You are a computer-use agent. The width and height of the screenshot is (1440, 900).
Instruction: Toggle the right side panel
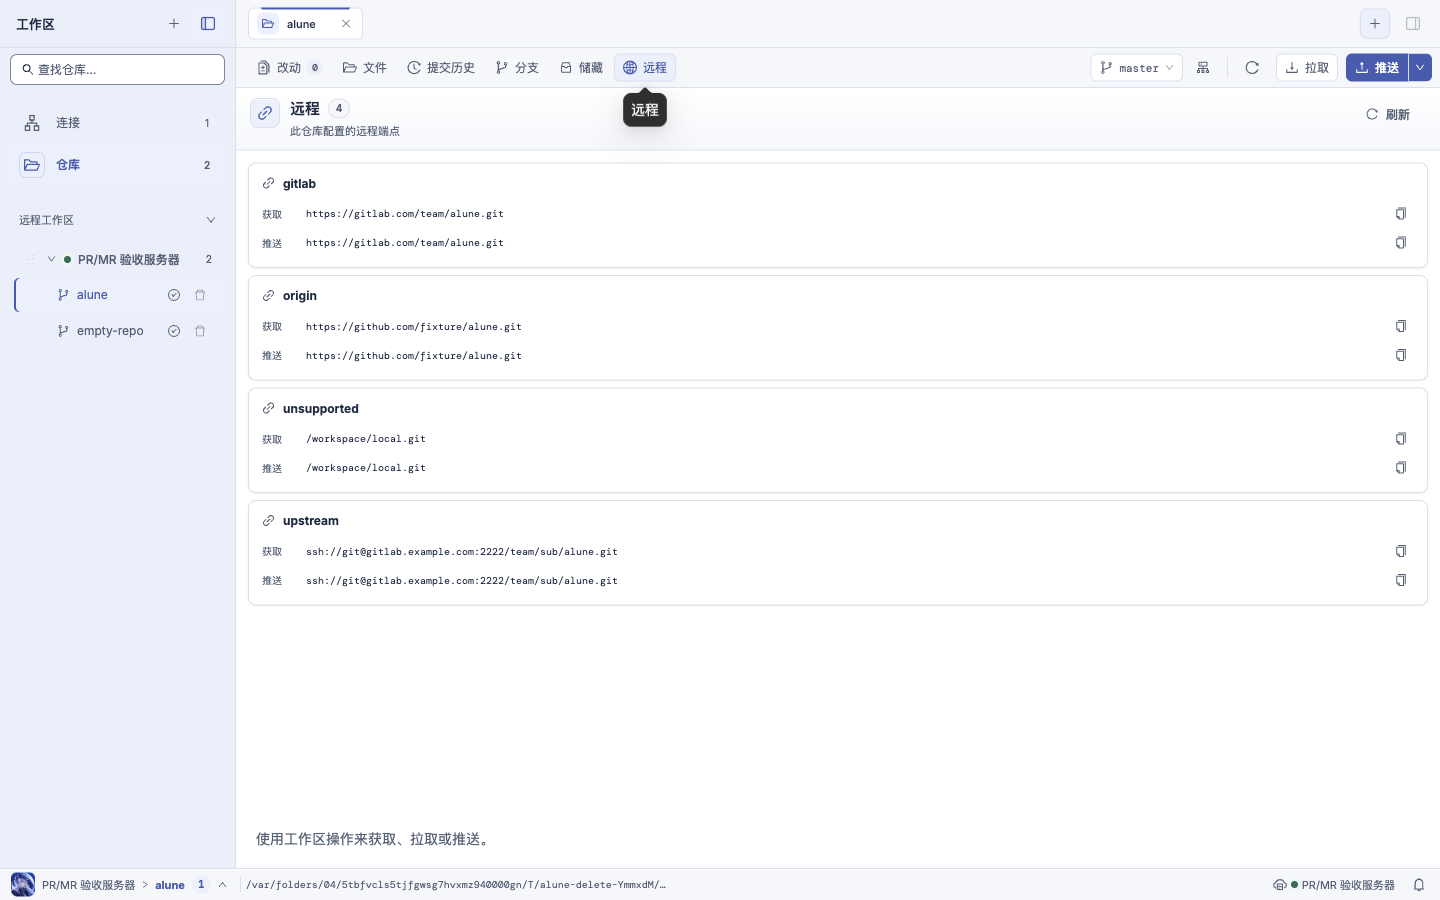1413,24
